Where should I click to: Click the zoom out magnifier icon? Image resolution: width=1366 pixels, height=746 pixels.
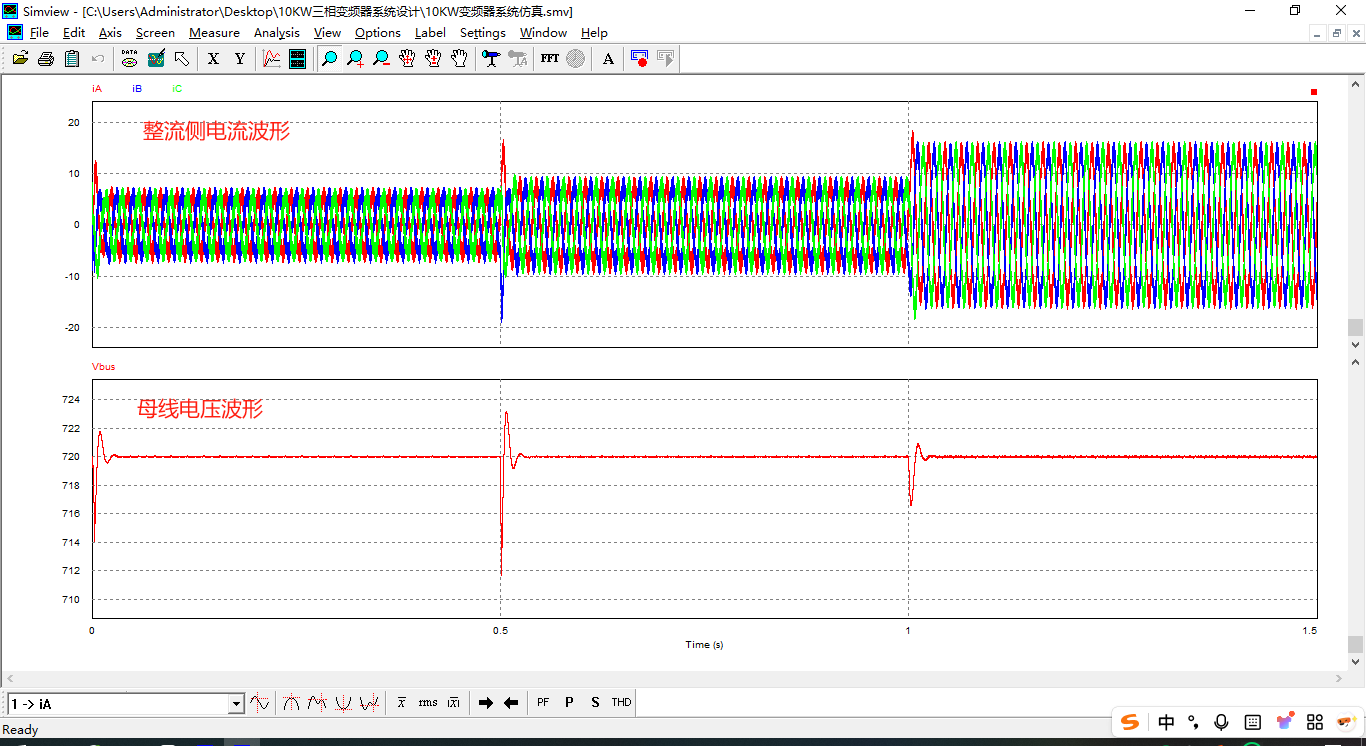click(381, 59)
